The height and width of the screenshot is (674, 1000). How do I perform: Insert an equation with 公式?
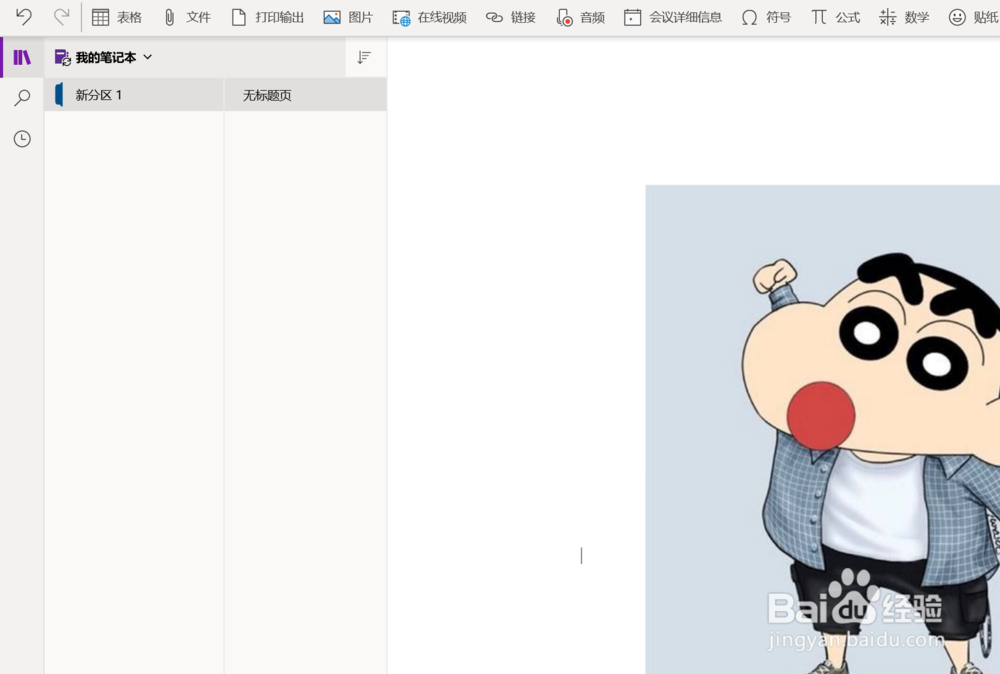click(835, 17)
